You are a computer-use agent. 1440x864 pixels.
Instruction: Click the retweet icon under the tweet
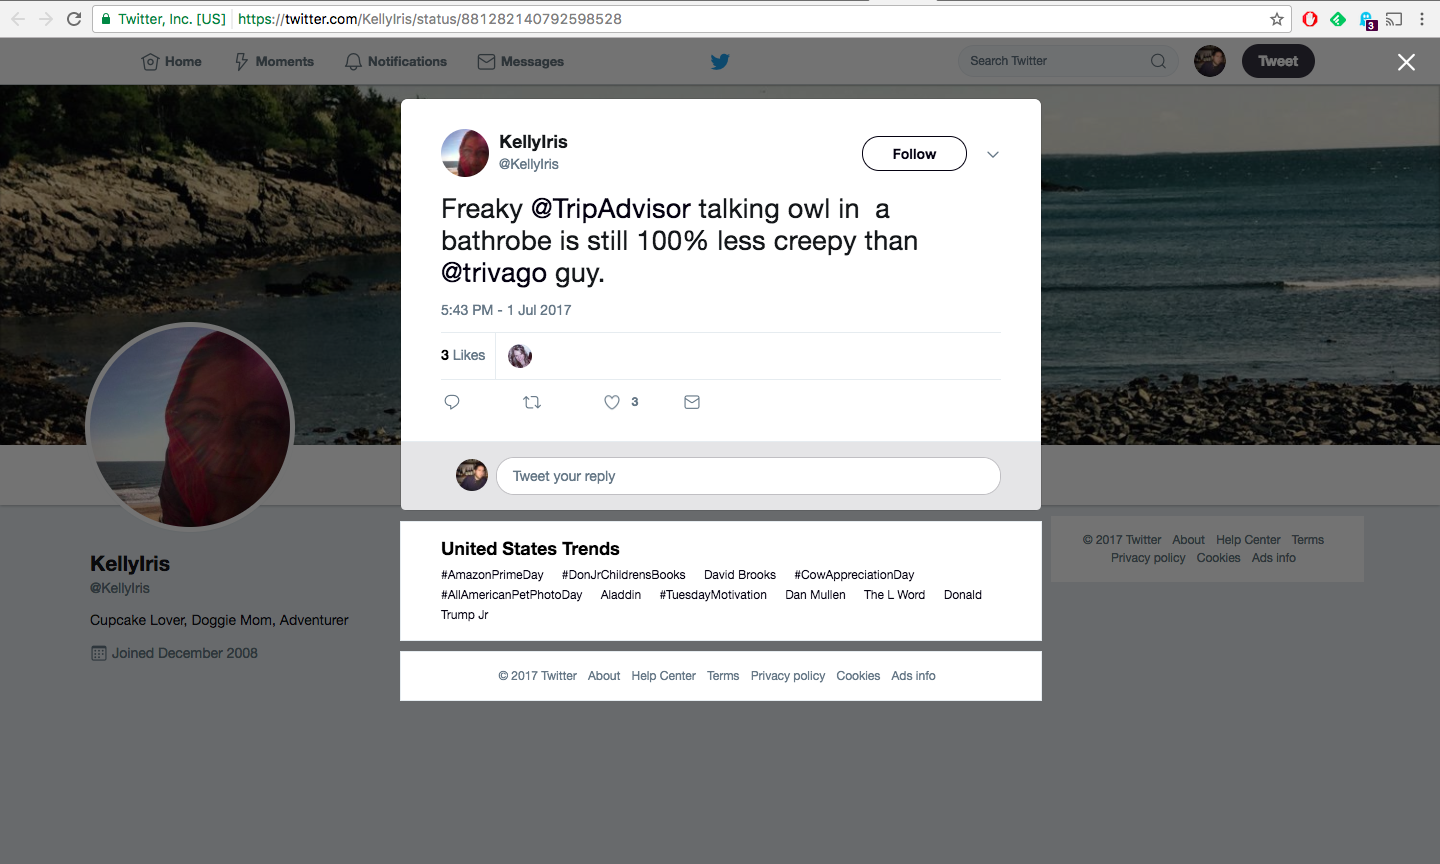[x=532, y=402]
